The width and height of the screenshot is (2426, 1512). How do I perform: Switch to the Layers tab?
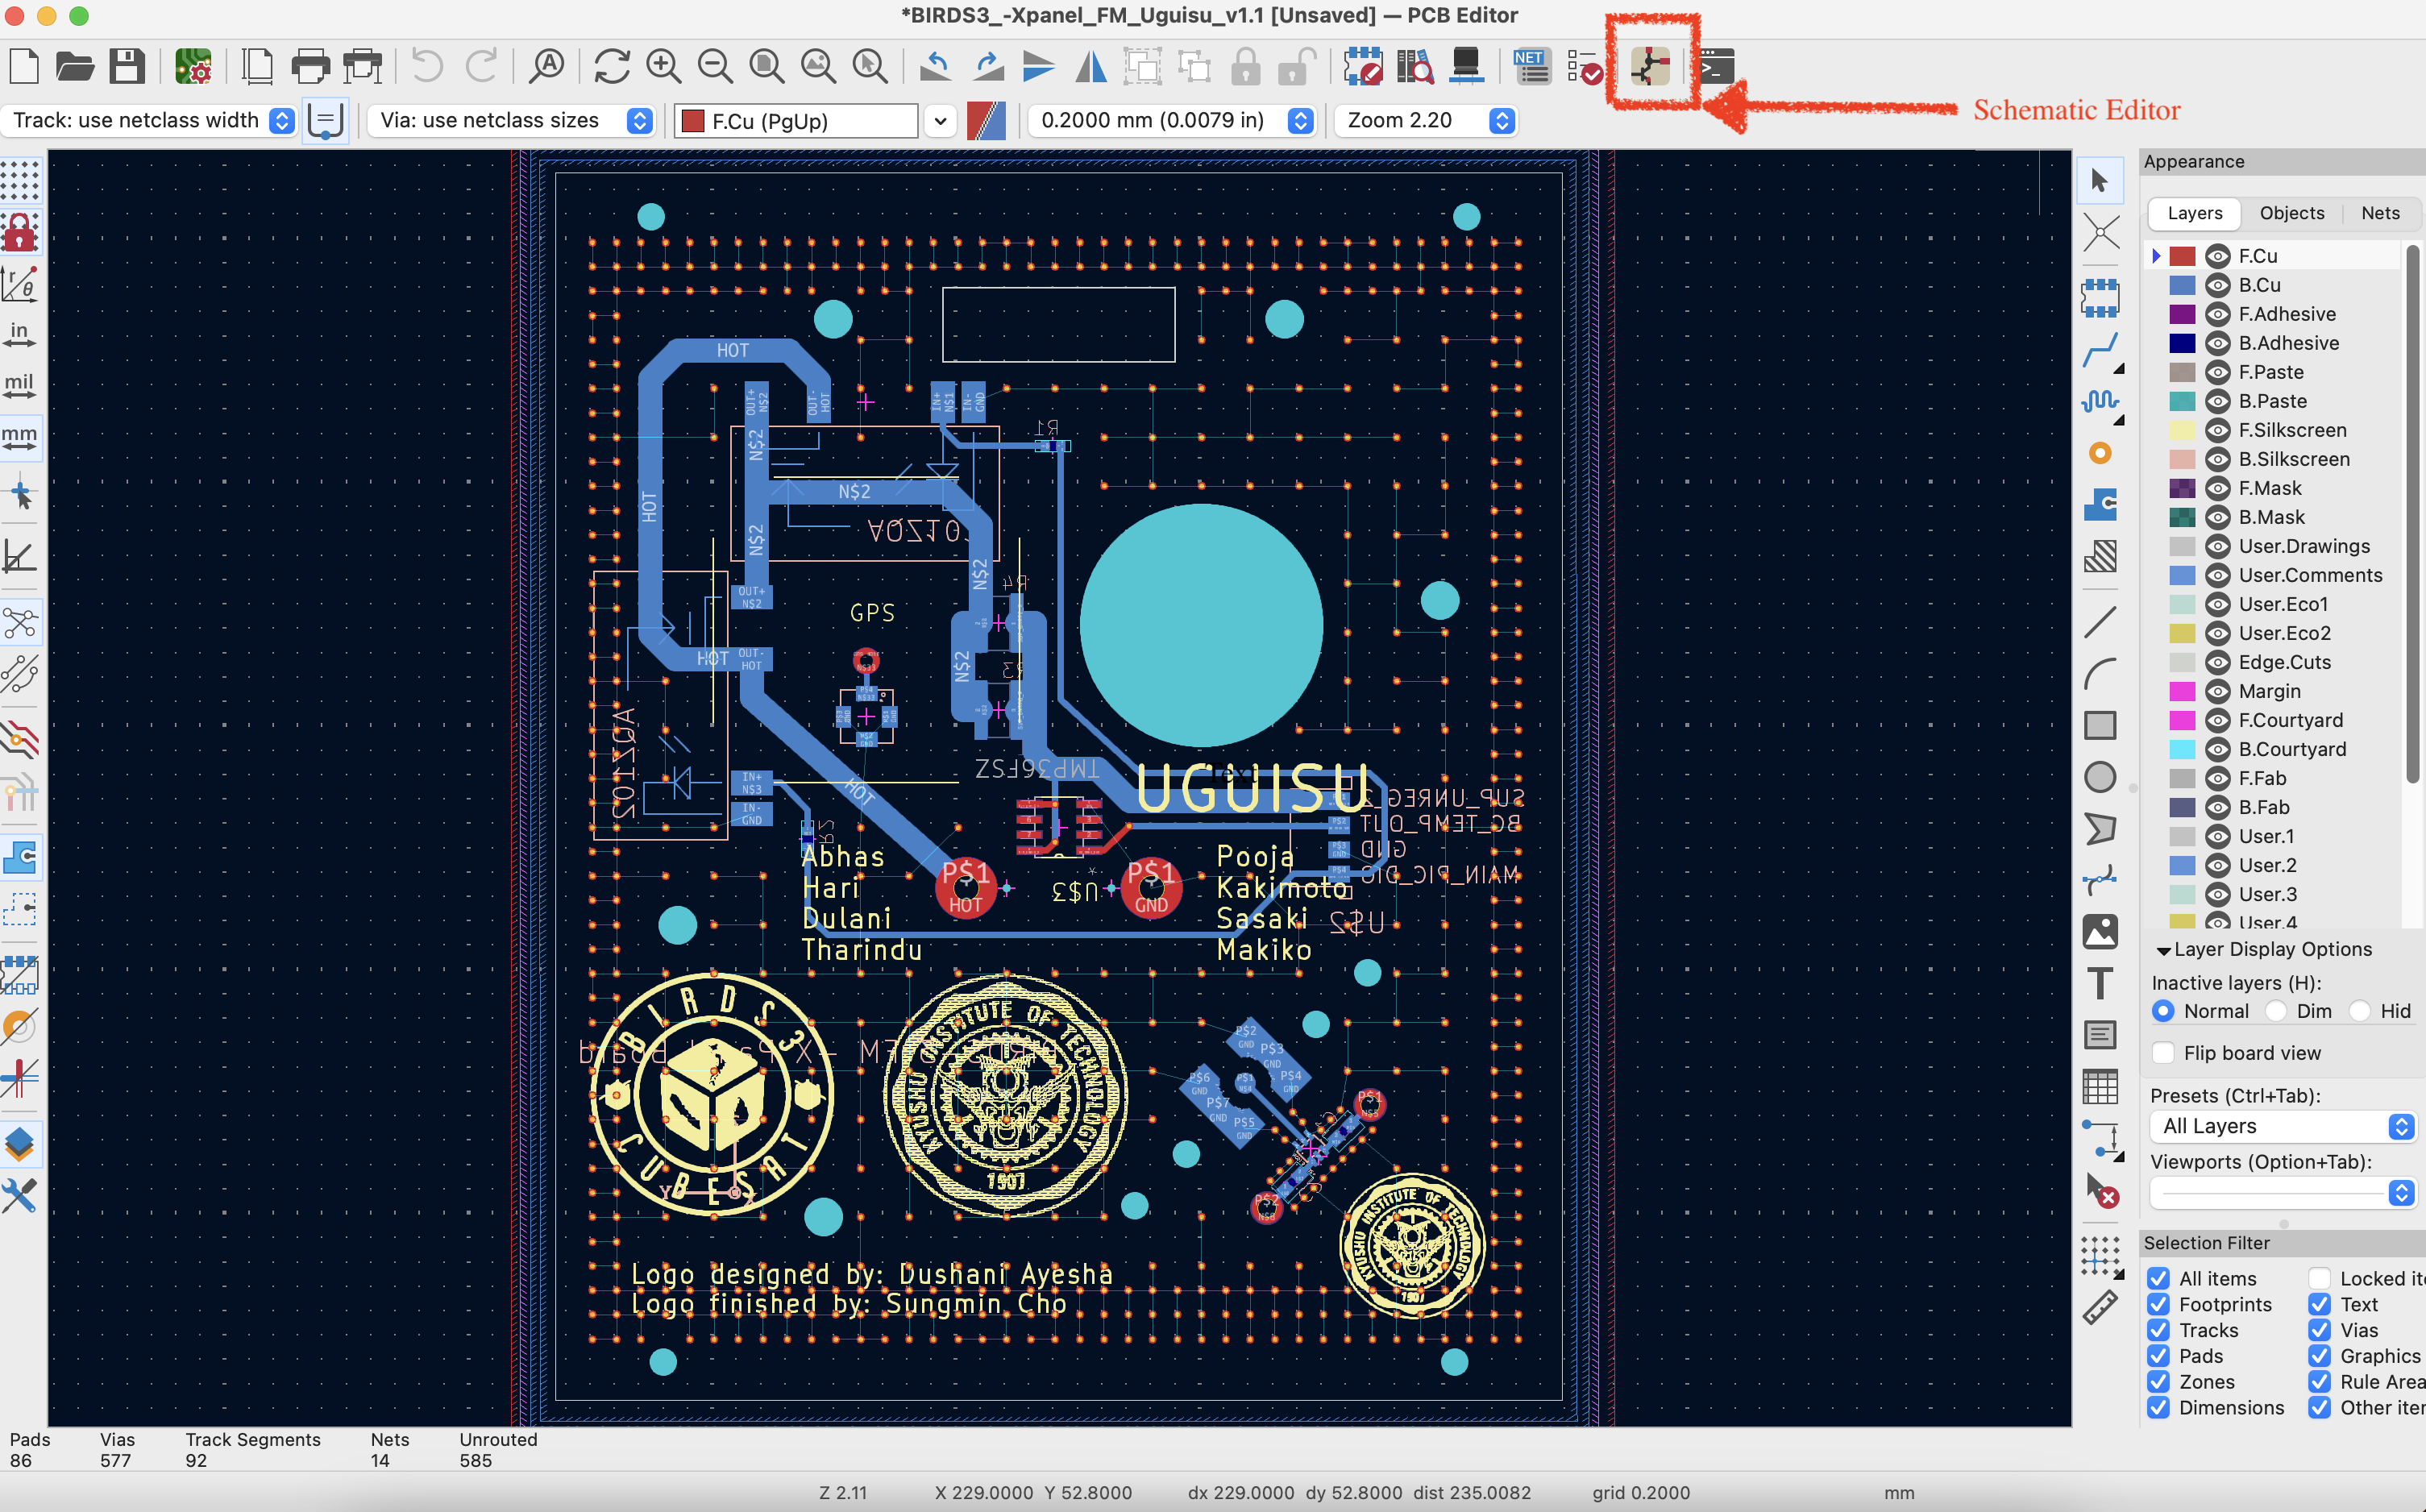[x=2194, y=213]
